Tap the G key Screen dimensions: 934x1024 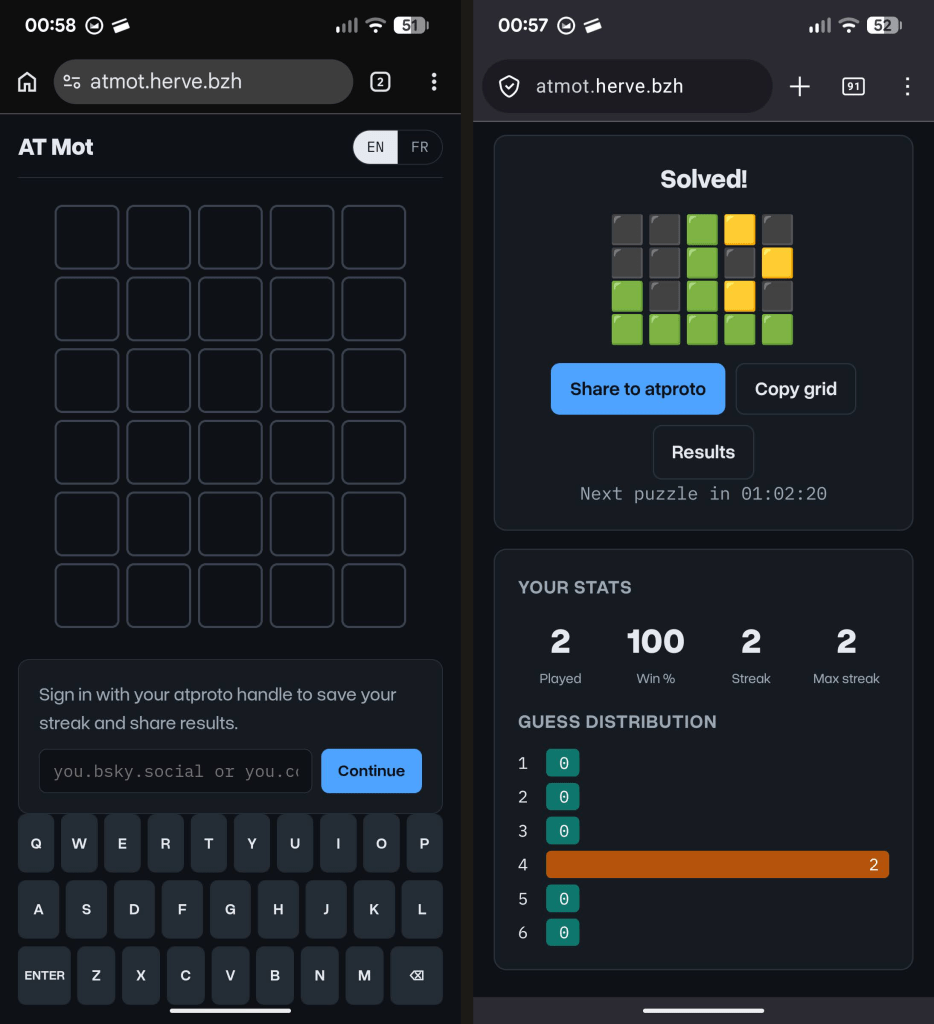click(x=230, y=909)
